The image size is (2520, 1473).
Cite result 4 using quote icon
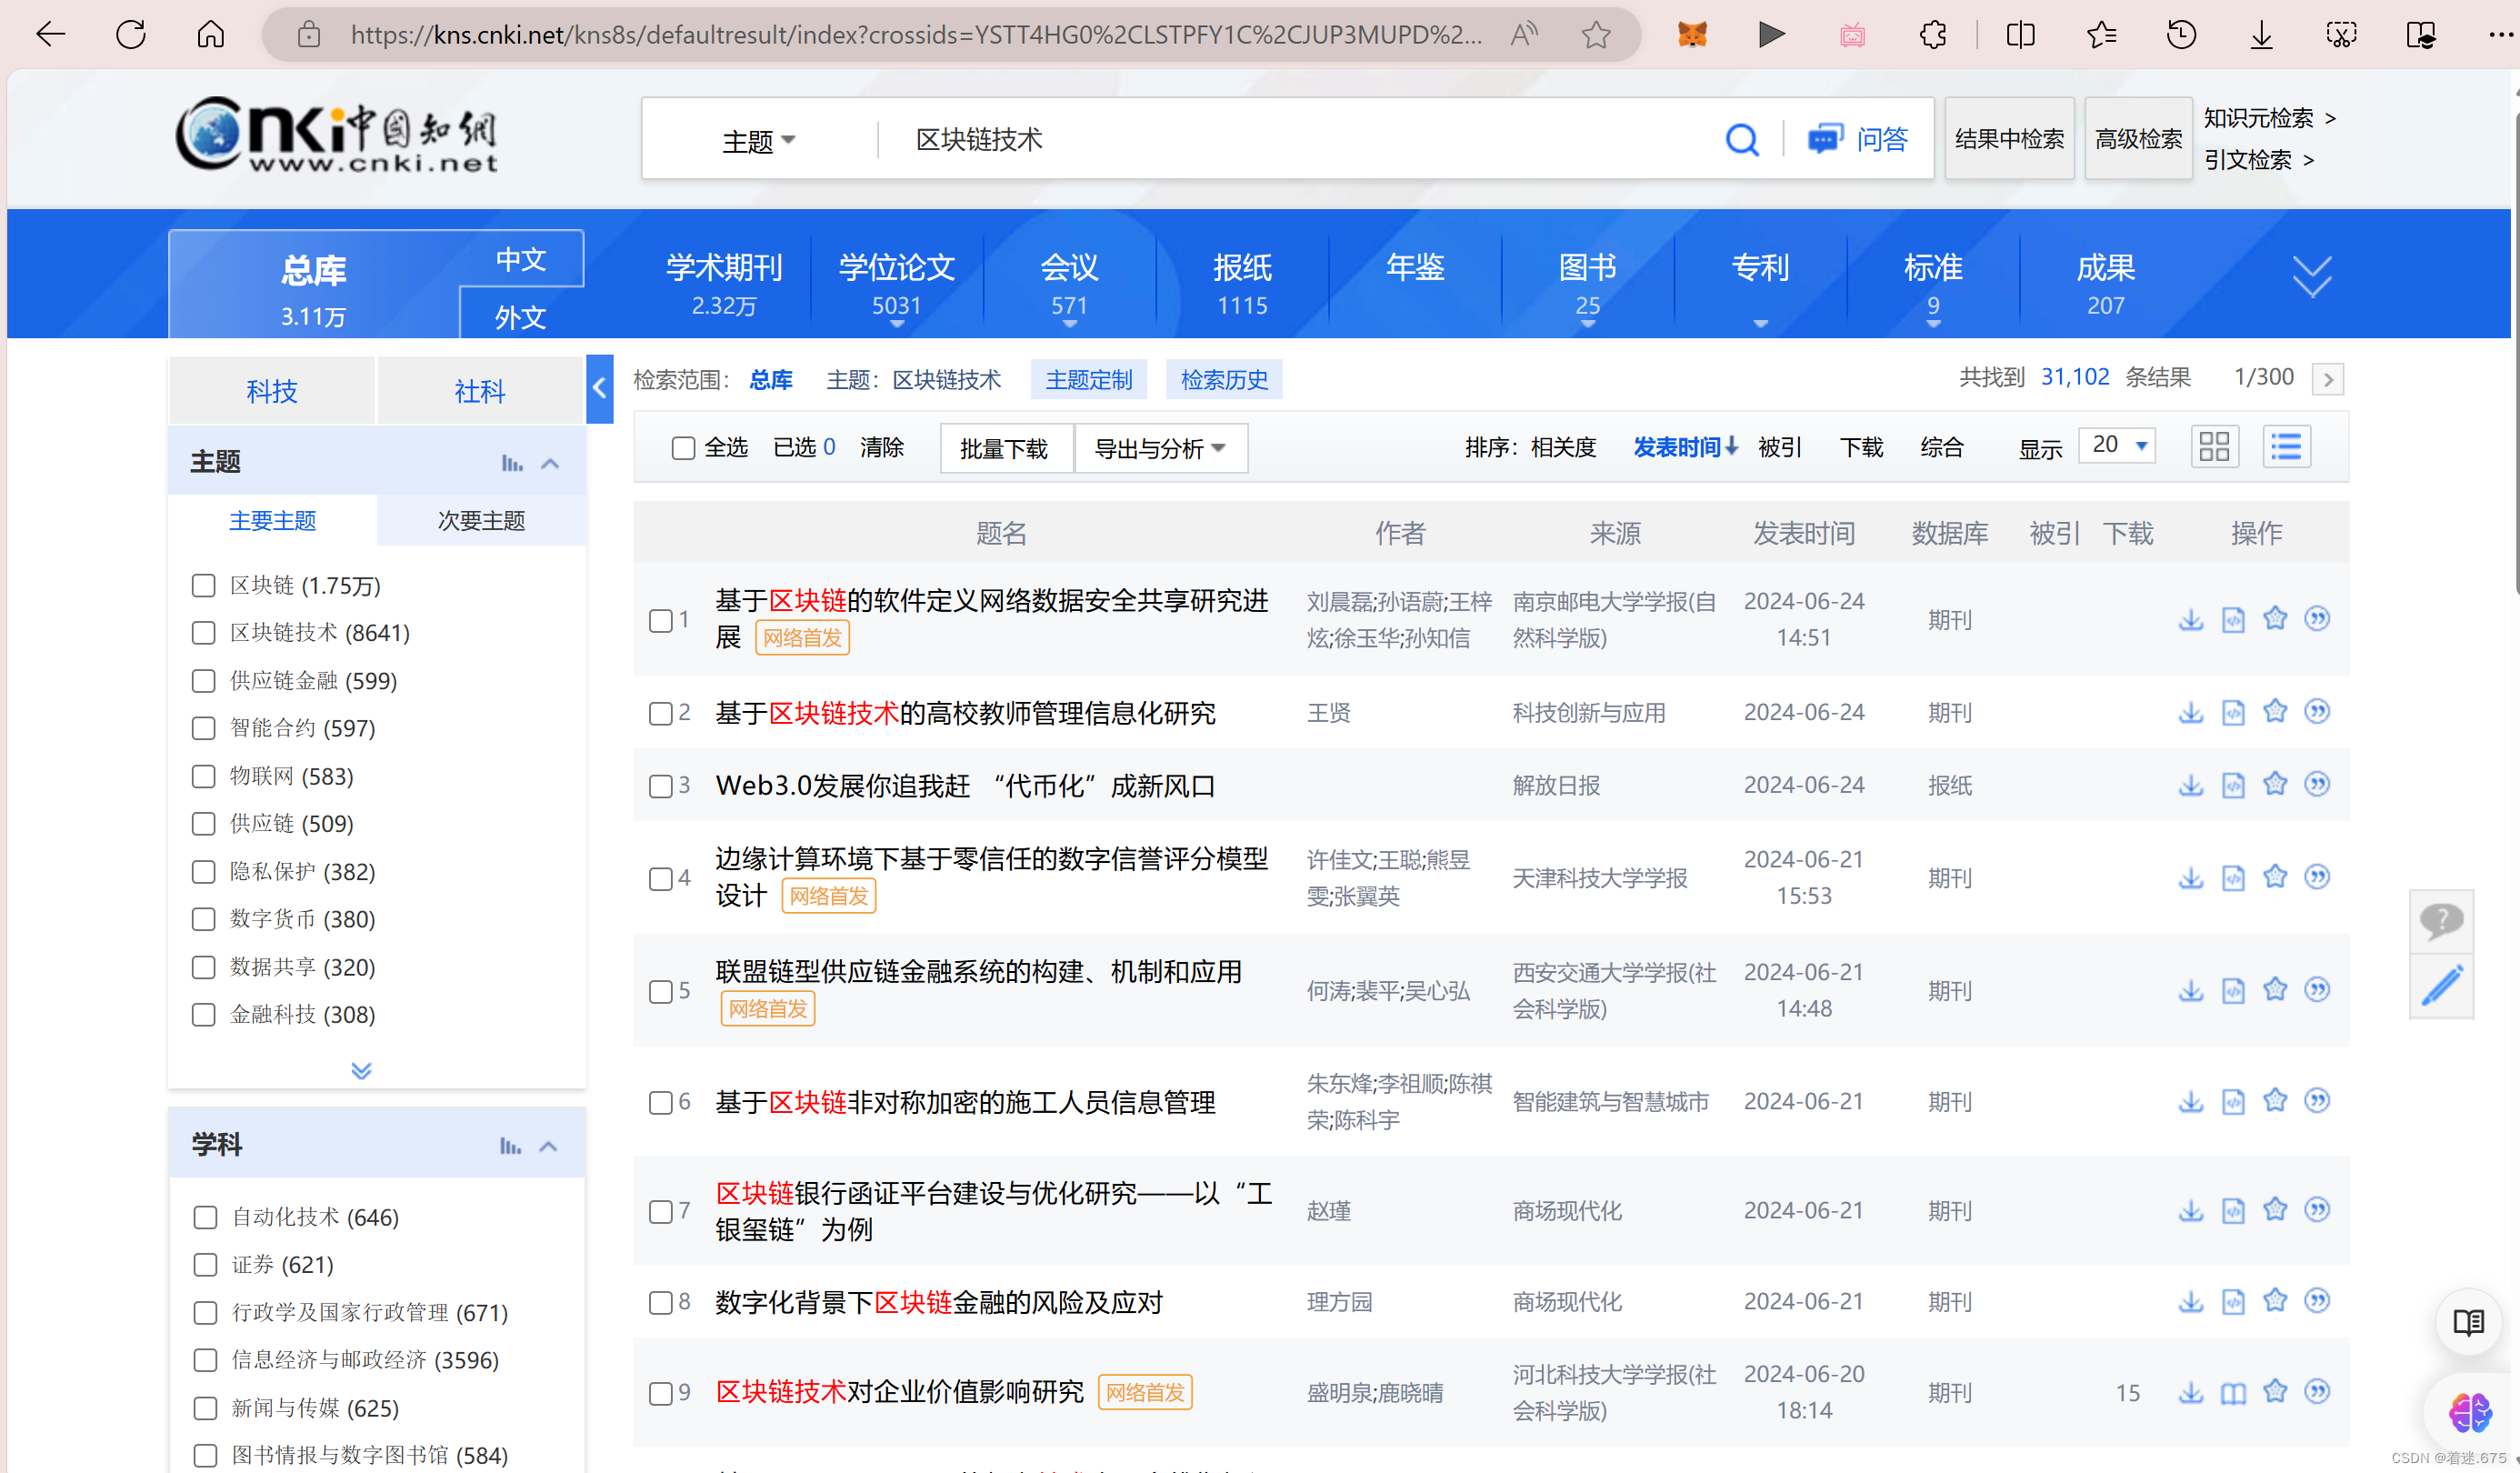(x=2317, y=877)
